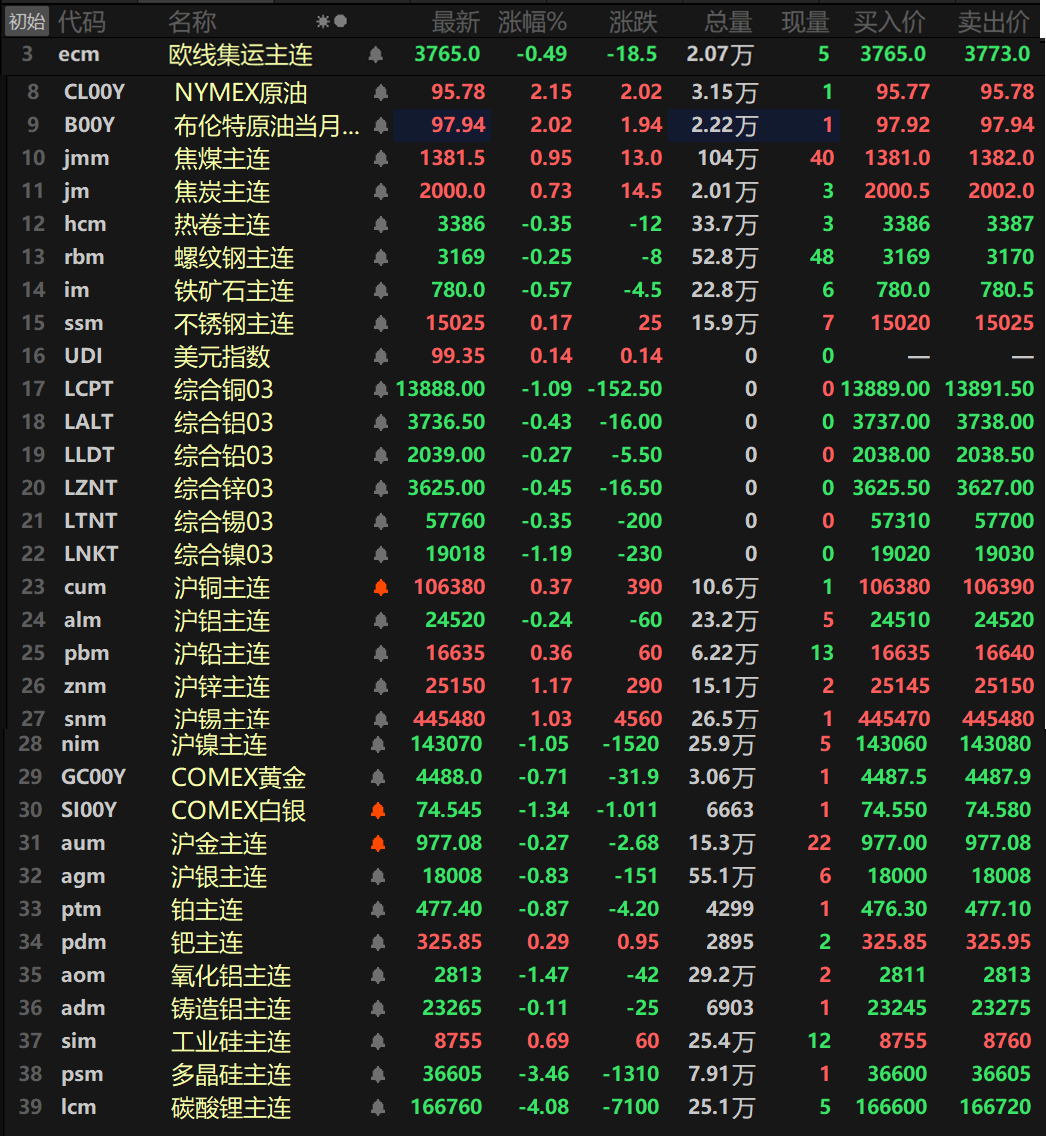This screenshot has width=1046, height=1136.
Task: Click alert bell for 综合镍03
Action: 381,554
